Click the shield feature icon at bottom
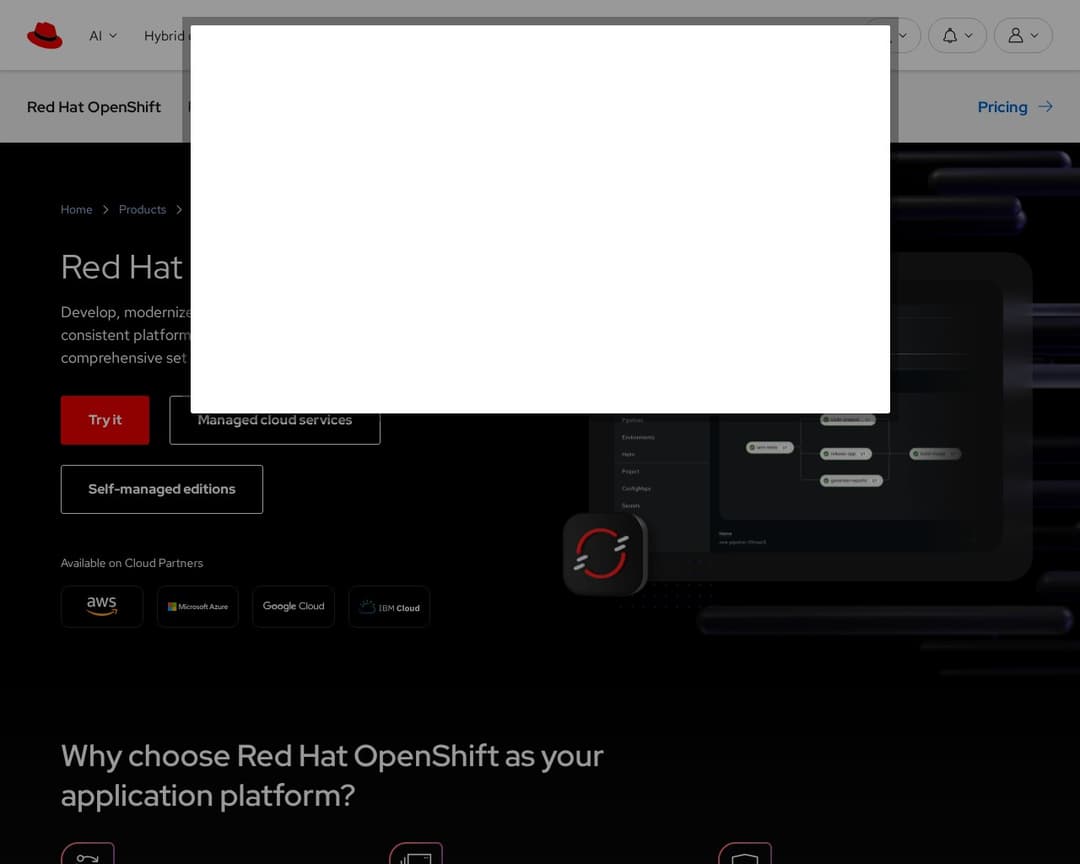 [x=744, y=856]
